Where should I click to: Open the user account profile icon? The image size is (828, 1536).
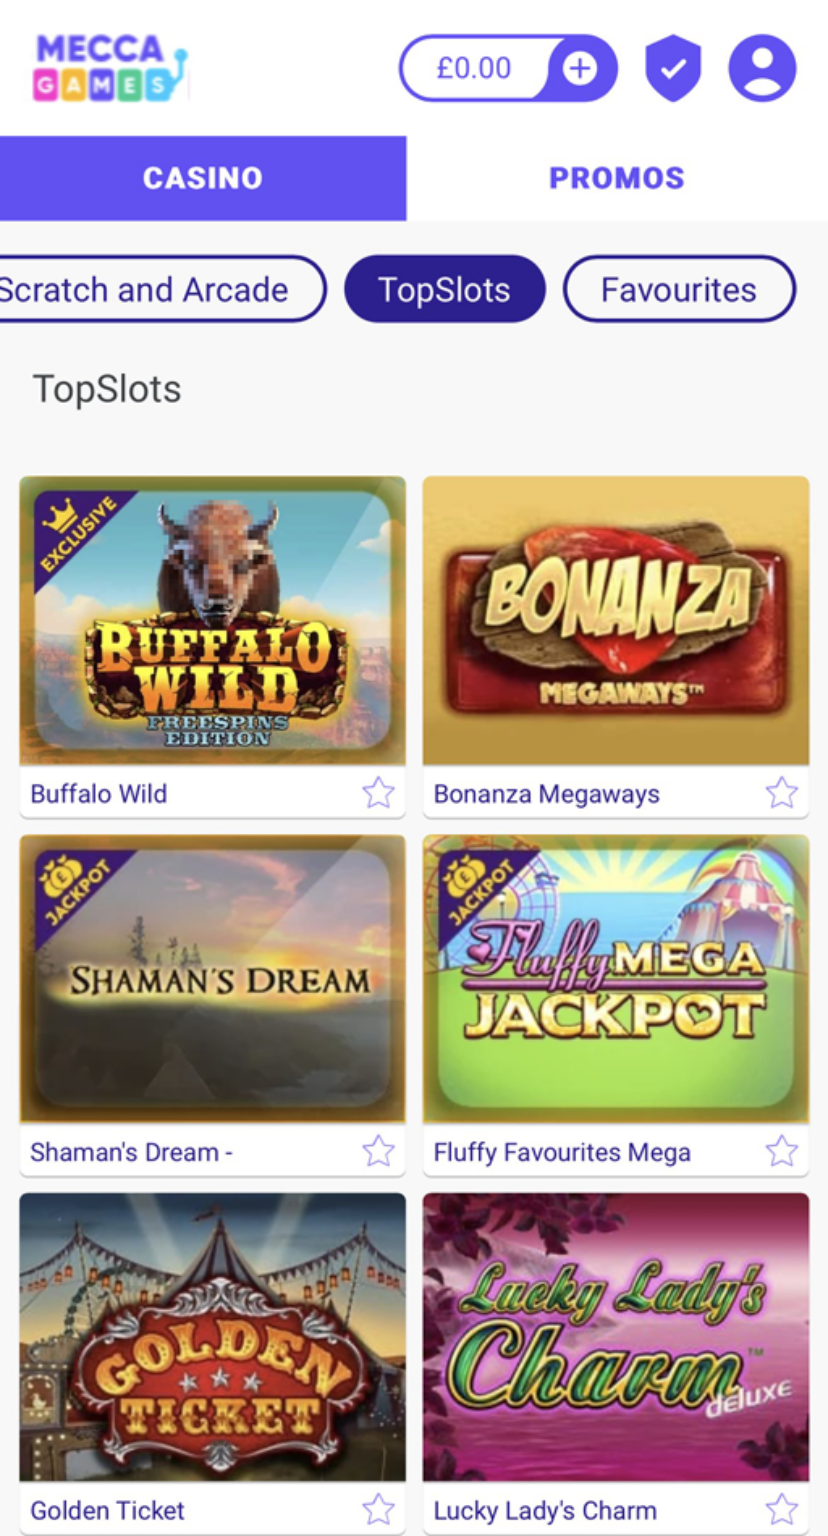[x=762, y=68]
